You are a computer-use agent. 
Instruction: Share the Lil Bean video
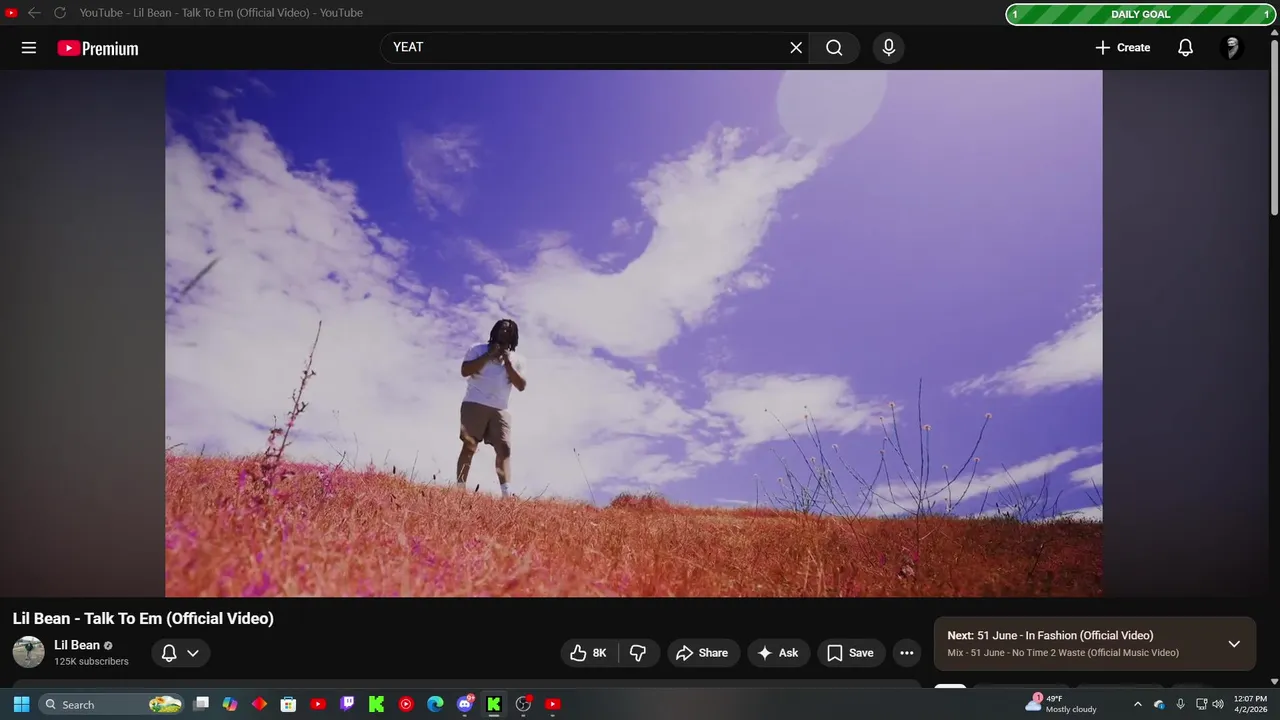703,653
